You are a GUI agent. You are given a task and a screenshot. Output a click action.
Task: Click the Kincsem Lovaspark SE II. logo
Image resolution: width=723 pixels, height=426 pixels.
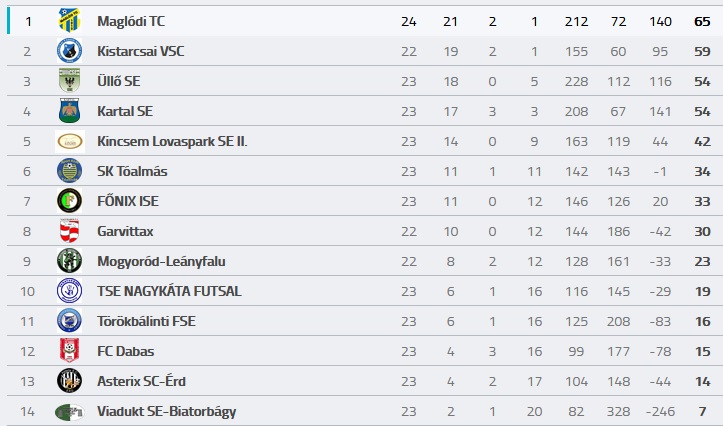(x=70, y=141)
